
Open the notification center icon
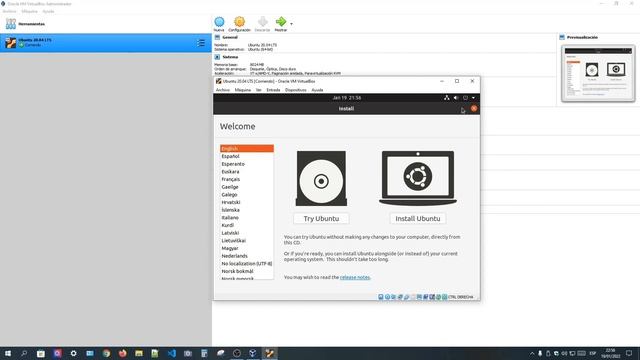coord(629,353)
